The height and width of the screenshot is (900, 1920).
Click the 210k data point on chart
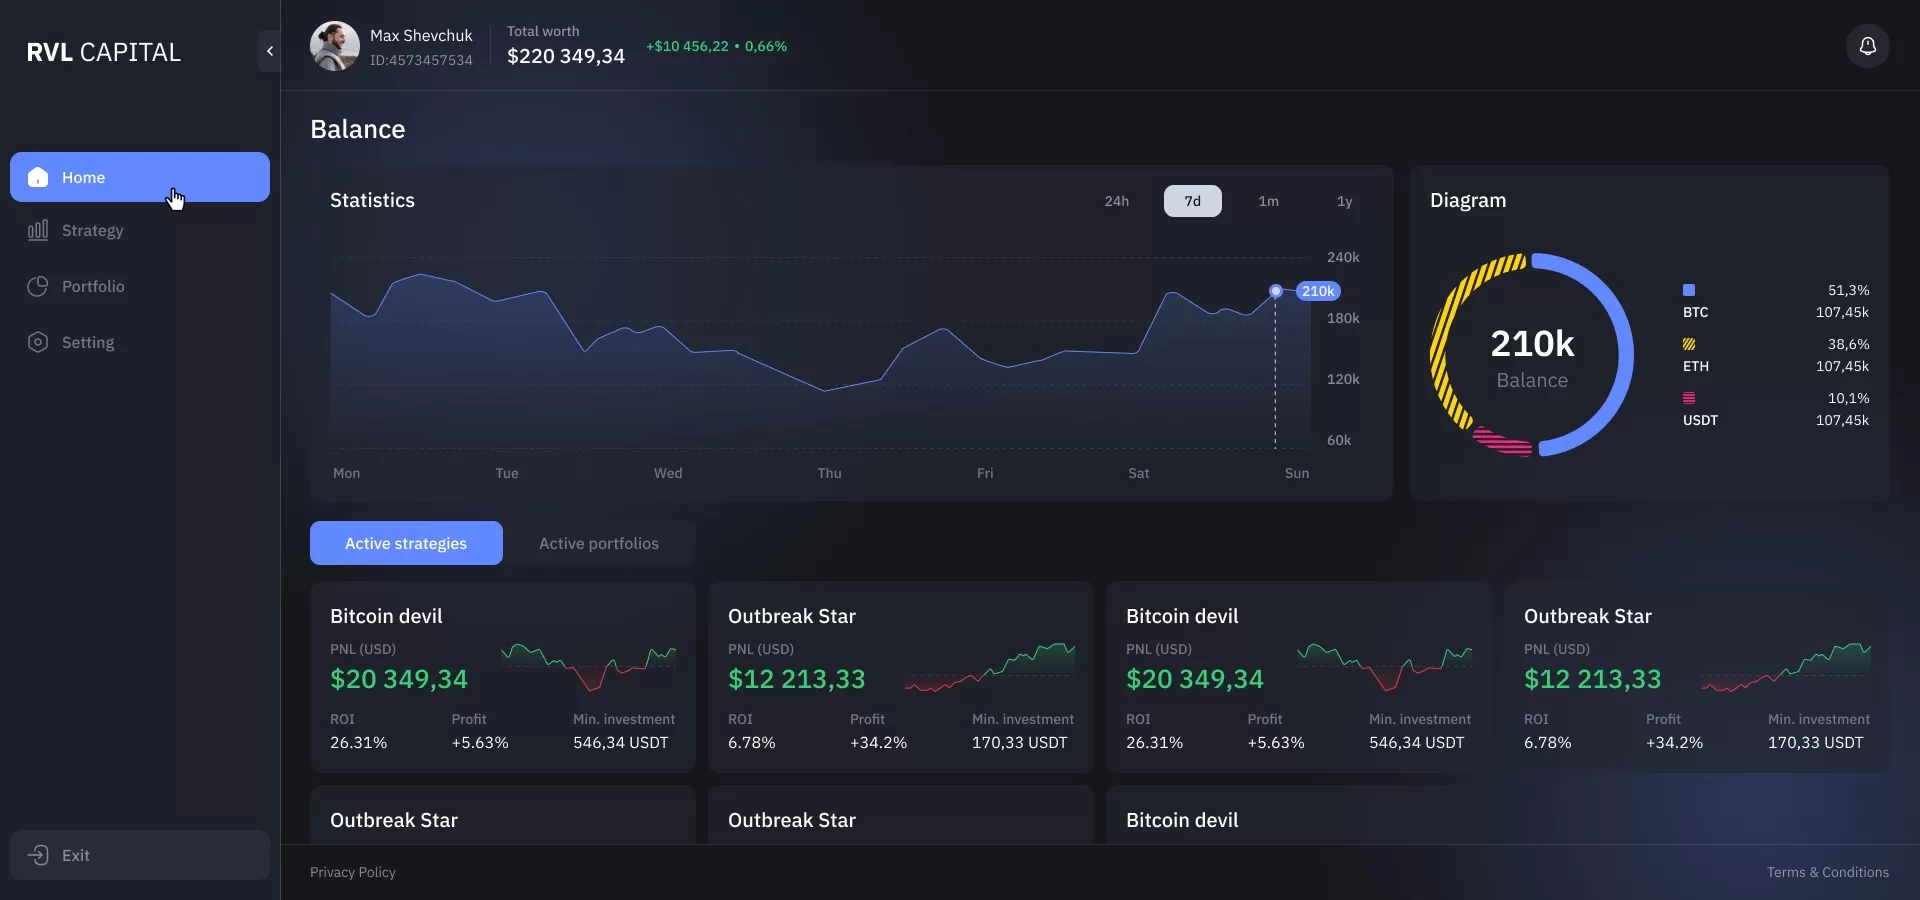tap(1276, 291)
